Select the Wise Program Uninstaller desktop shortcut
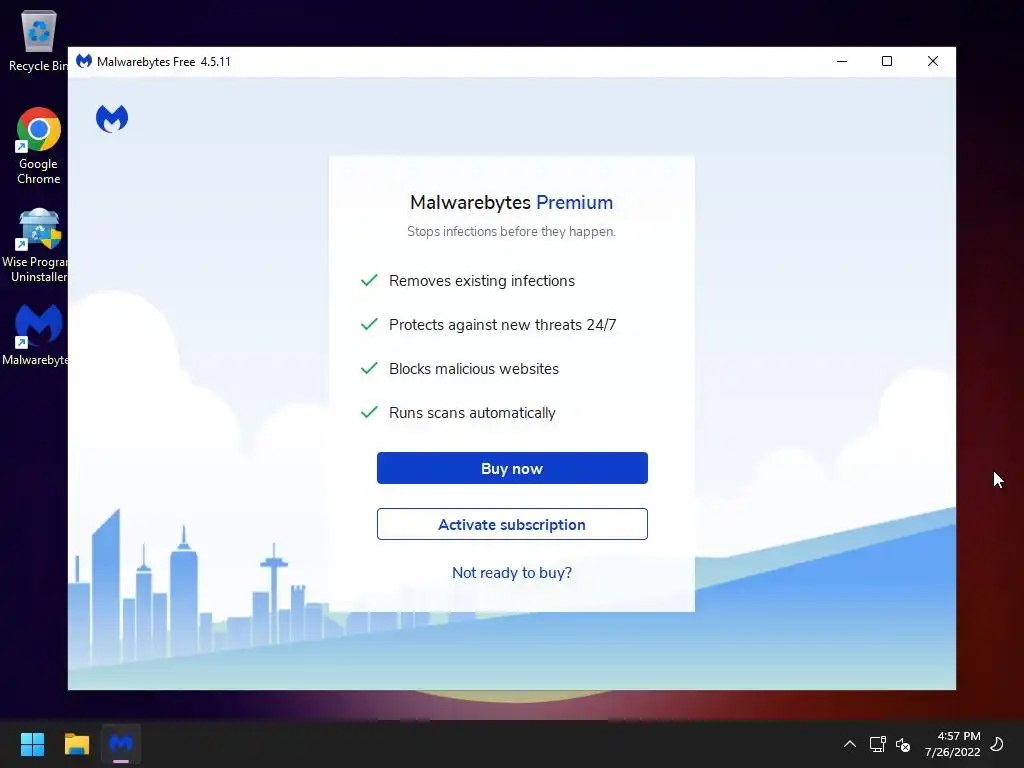This screenshot has width=1024, height=768. point(36,246)
